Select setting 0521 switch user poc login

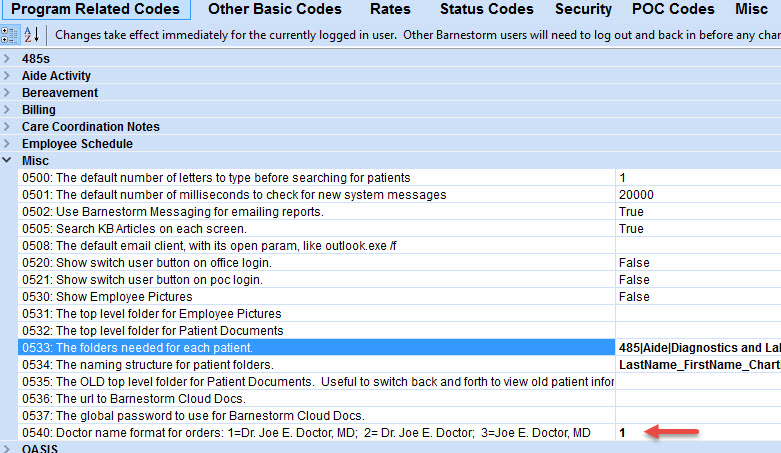[316, 279]
